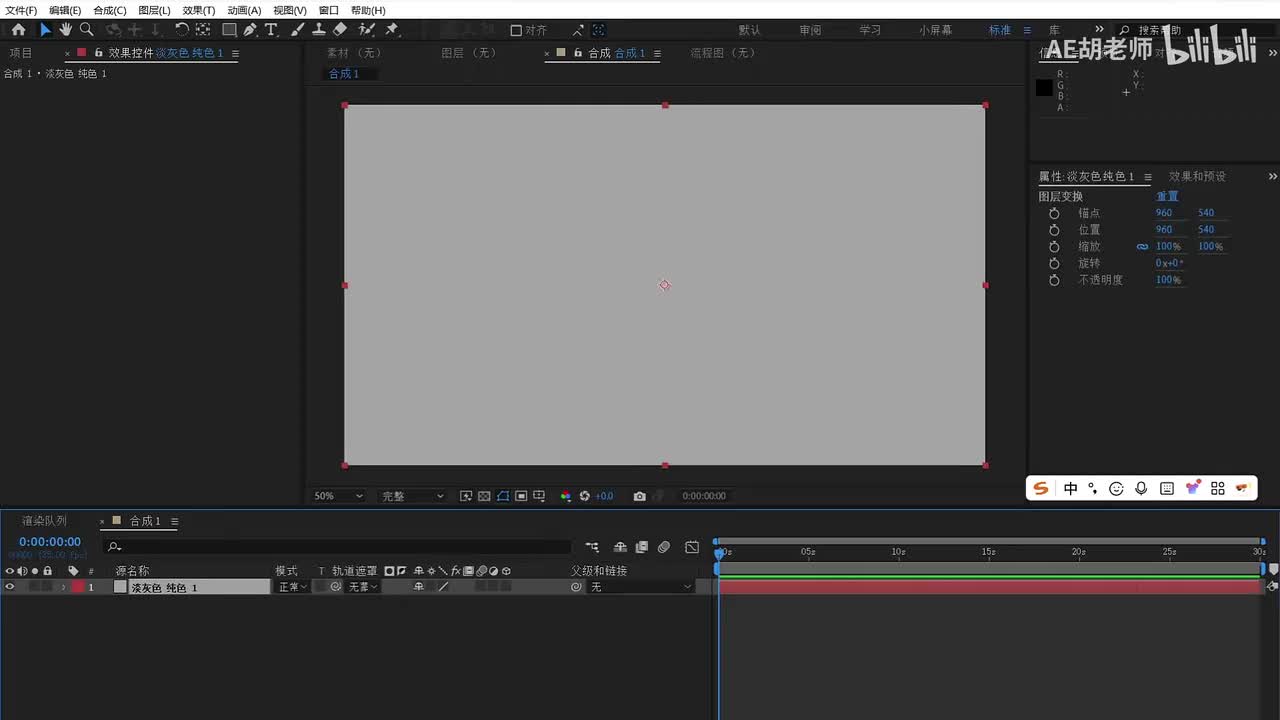Expand the overflow chevron beside 效果和预设
The image size is (1280, 720).
(1272, 176)
